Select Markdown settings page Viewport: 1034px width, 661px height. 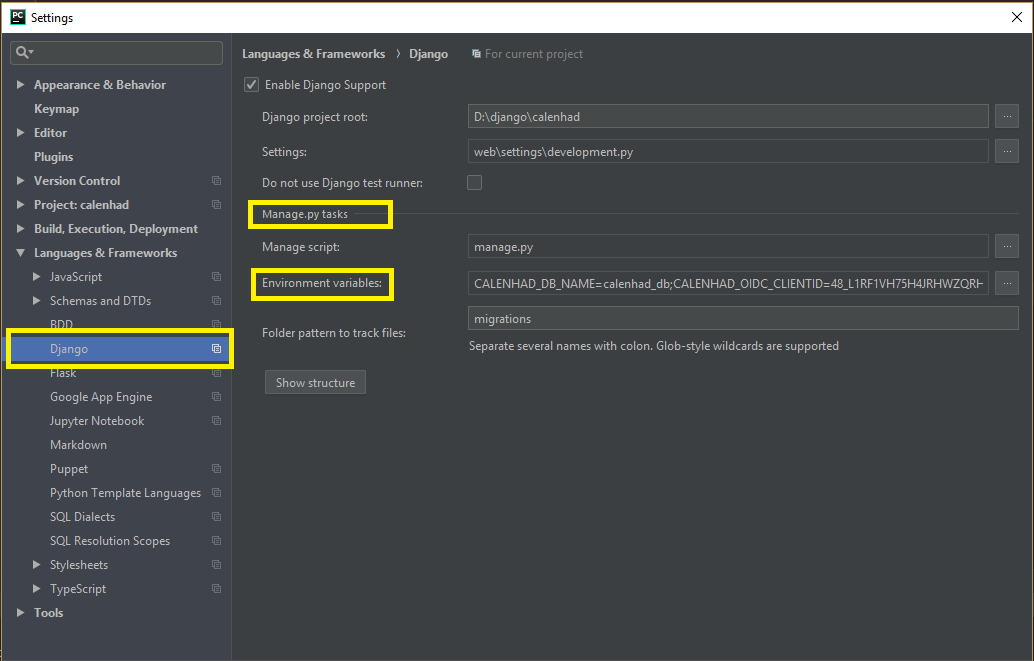(x=78, y=445)
